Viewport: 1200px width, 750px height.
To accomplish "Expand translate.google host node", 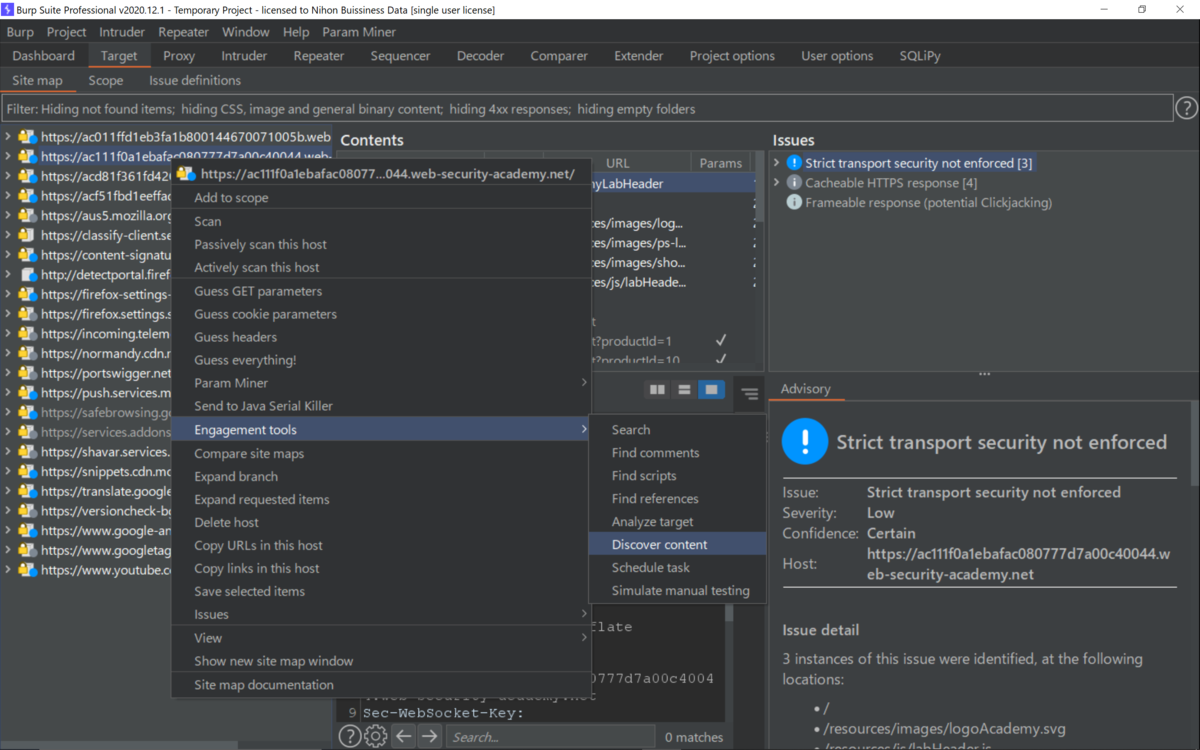I will click(x=8, y=491).
